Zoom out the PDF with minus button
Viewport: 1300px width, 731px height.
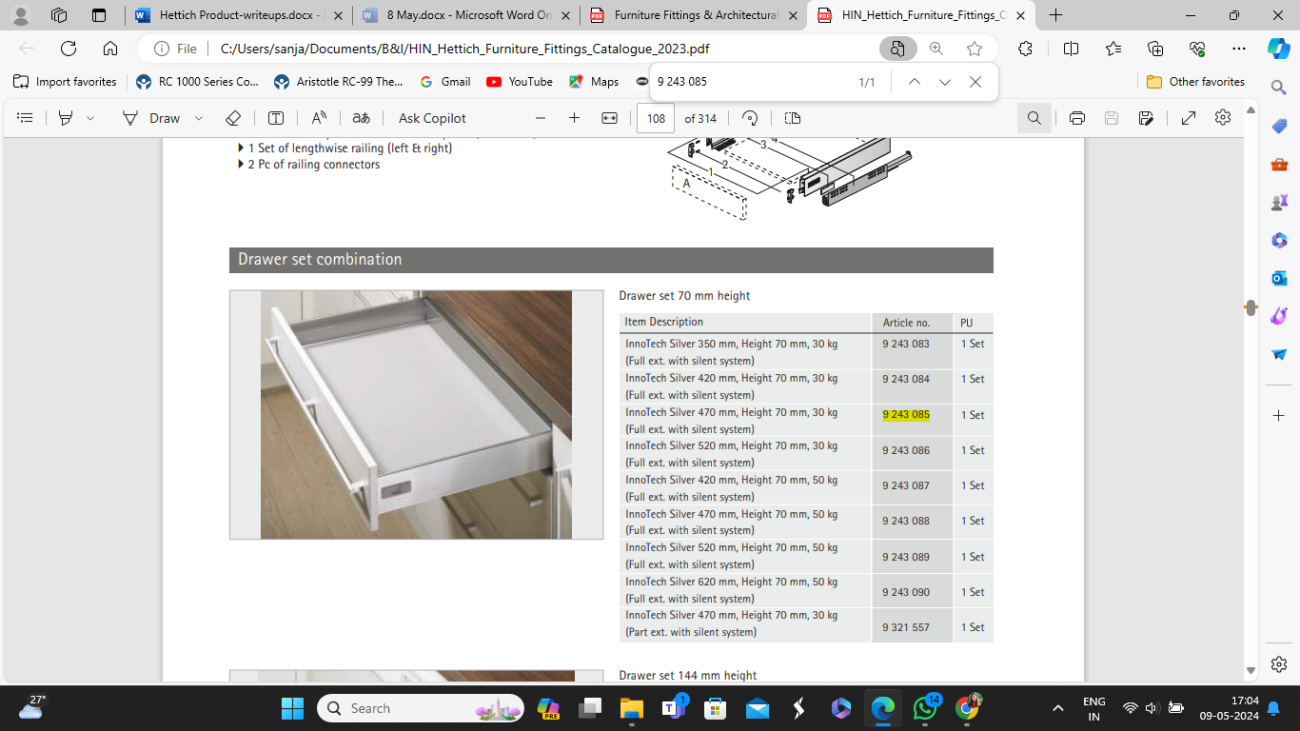(x=540, y=118)
